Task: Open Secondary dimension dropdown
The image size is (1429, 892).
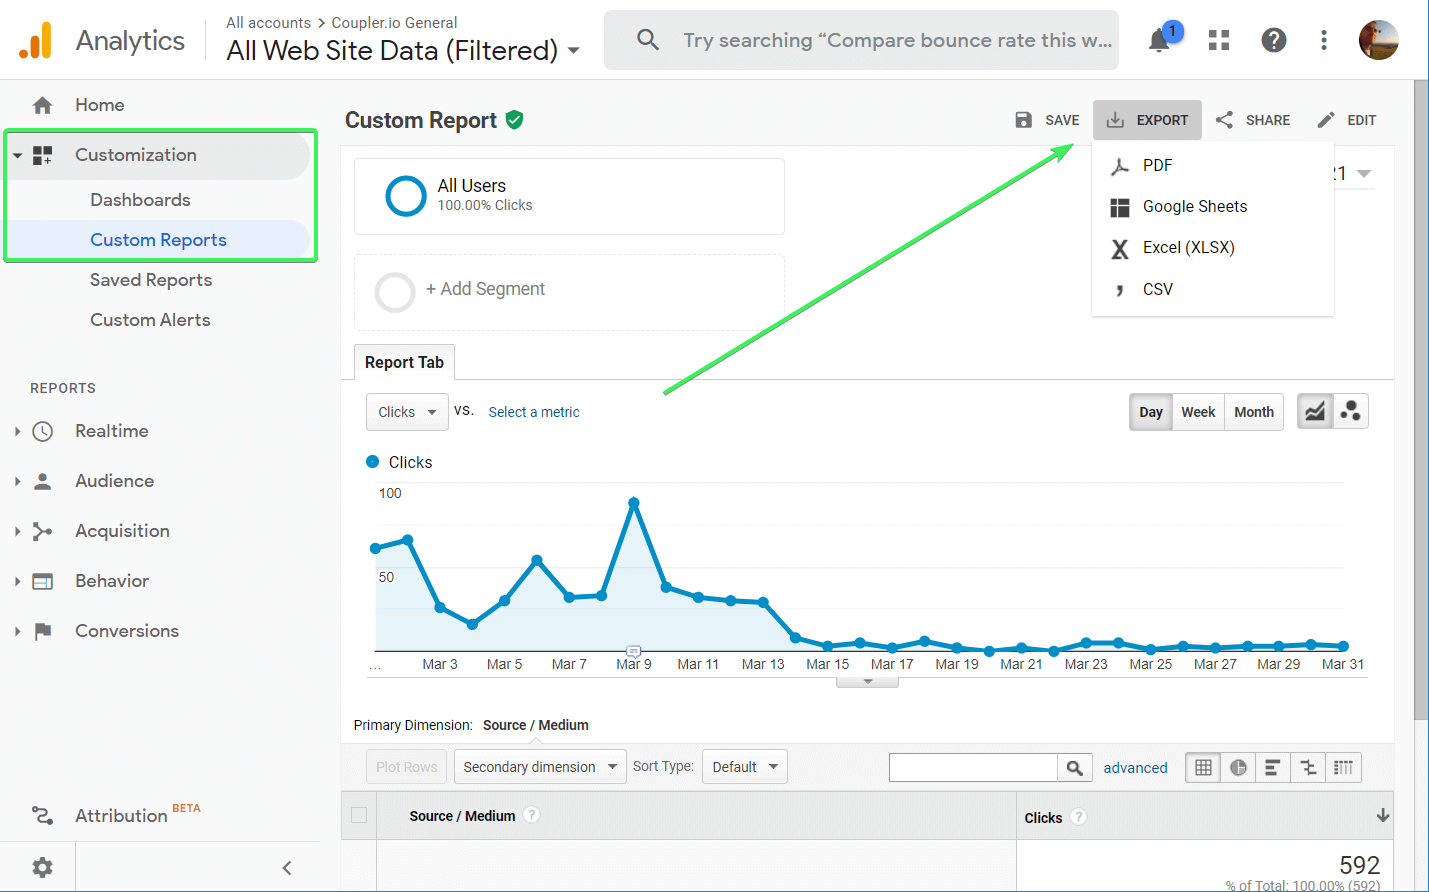Action: pyautogui.click(x=540, y=767)
